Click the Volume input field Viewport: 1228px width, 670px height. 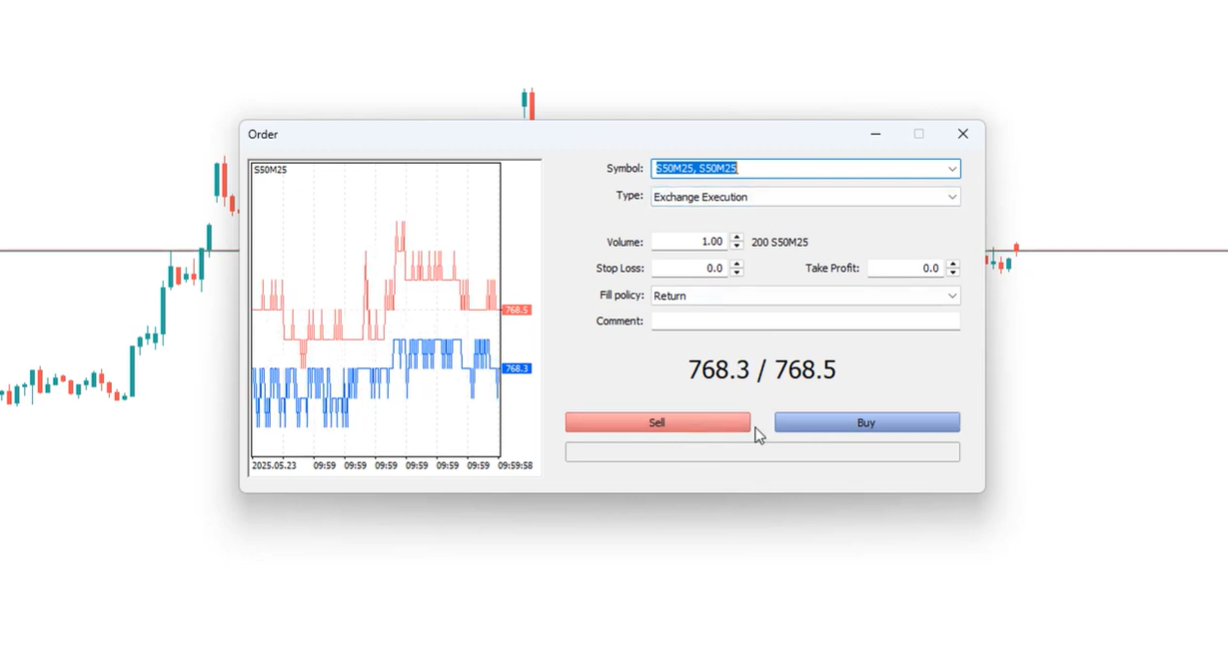[x=690, y=242]
